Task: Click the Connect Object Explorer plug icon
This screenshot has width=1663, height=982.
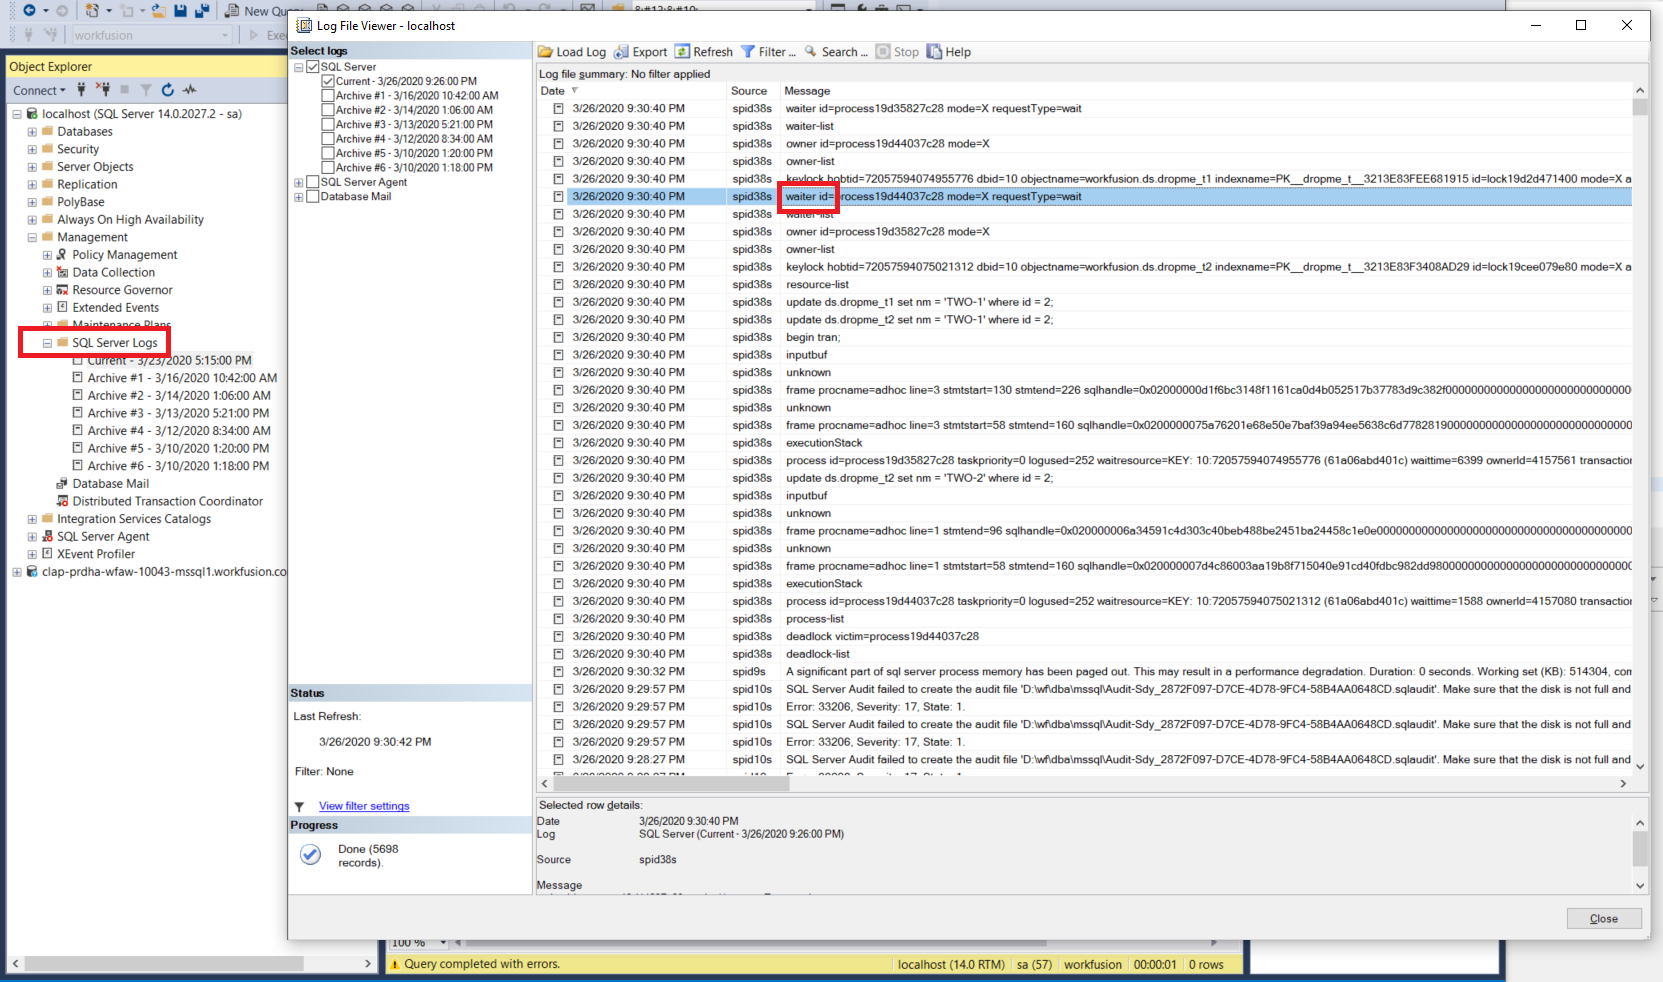Action: (x=81, y=90)
